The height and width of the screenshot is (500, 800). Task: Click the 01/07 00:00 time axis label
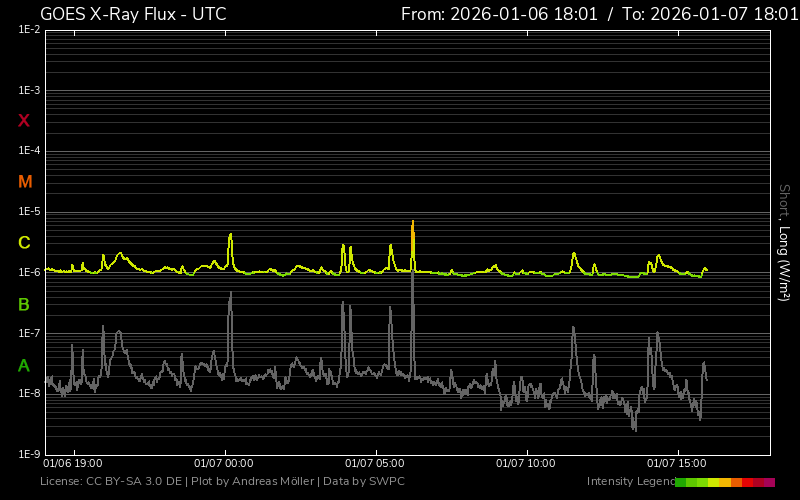pyautogui.click(x=222, y=463)
